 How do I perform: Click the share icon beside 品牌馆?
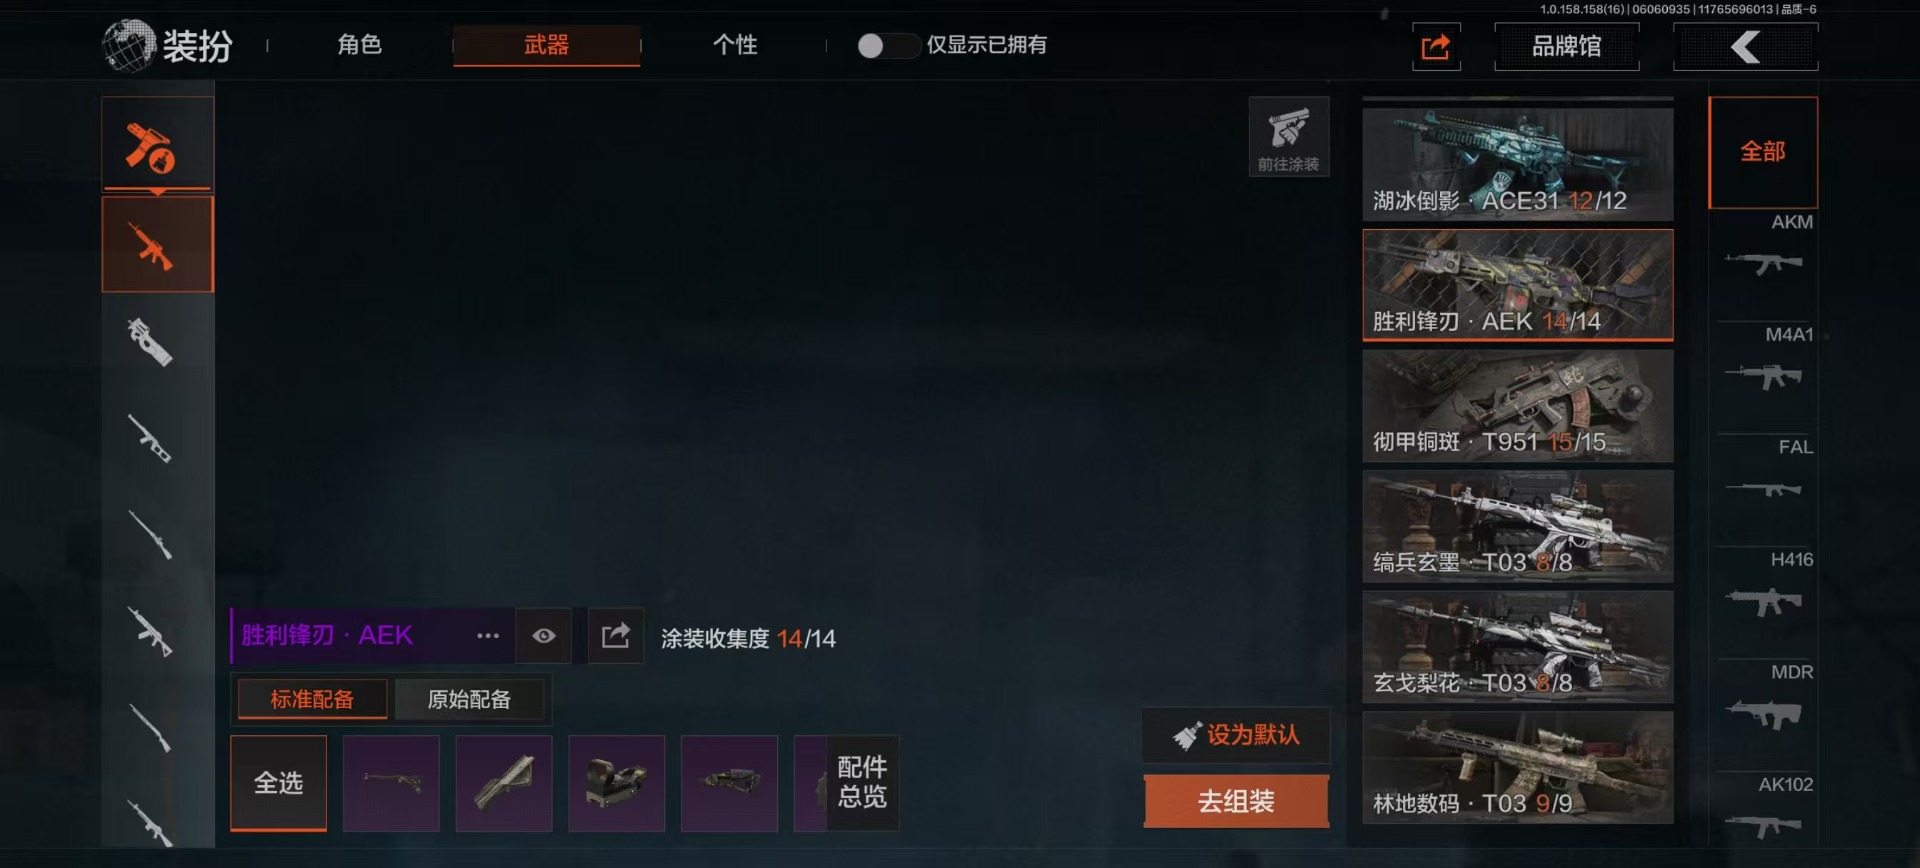[x=1436, y=47]
